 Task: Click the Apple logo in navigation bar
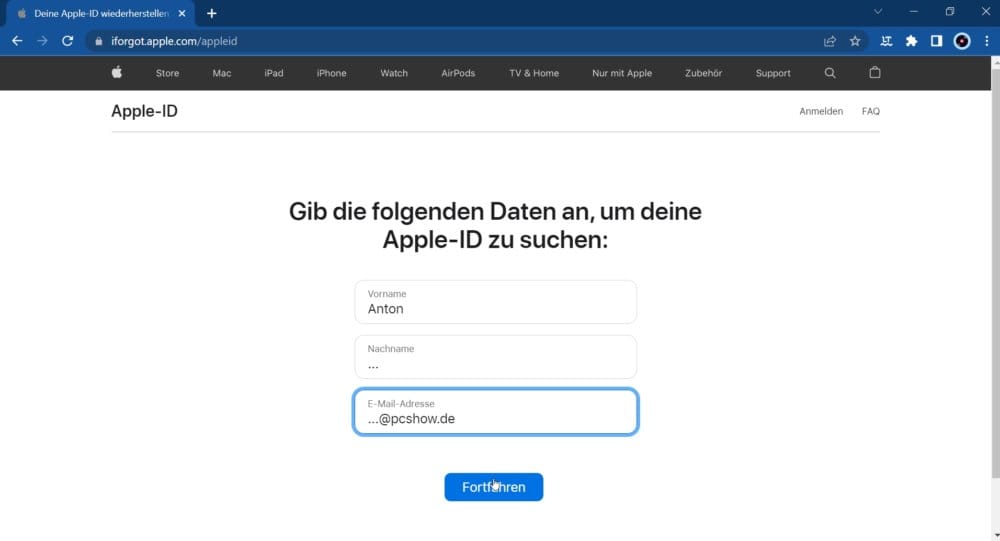coord(117,73)
